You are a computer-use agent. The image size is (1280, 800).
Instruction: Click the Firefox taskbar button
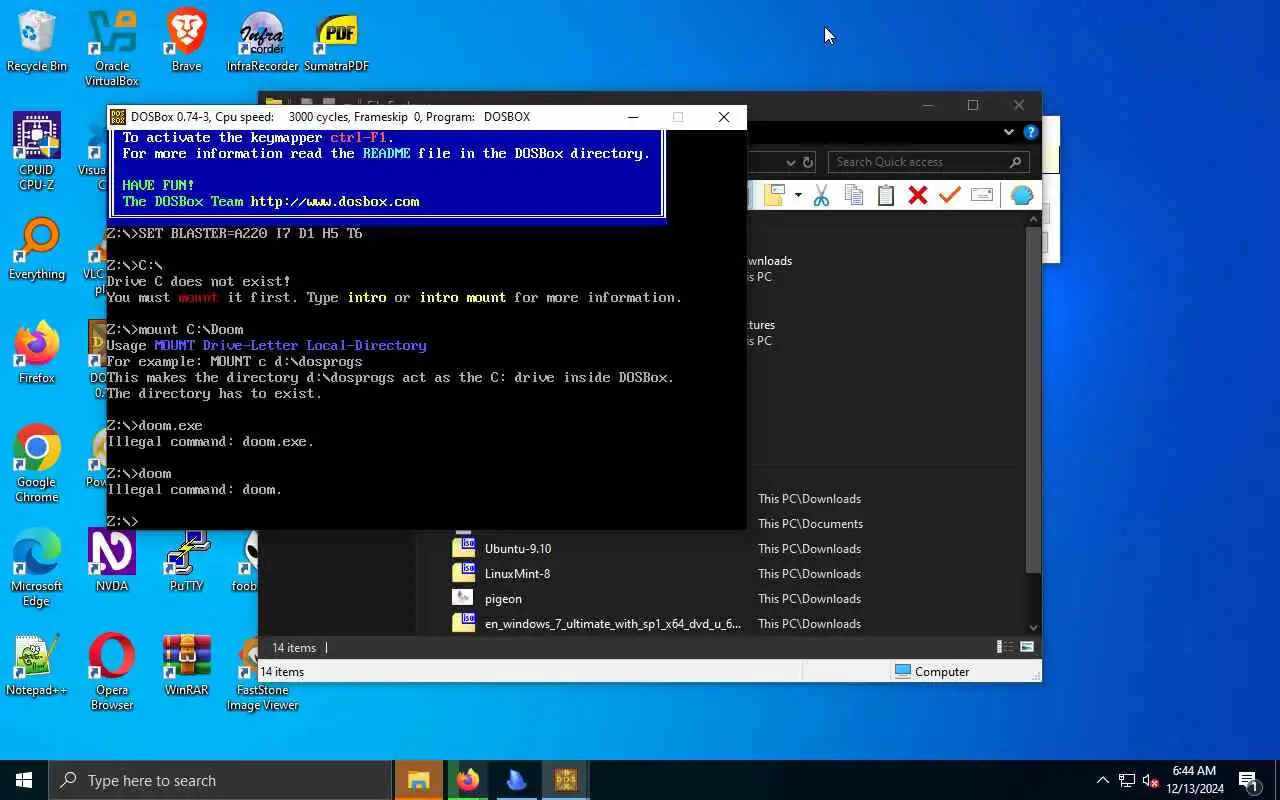(x=467, y=780)
